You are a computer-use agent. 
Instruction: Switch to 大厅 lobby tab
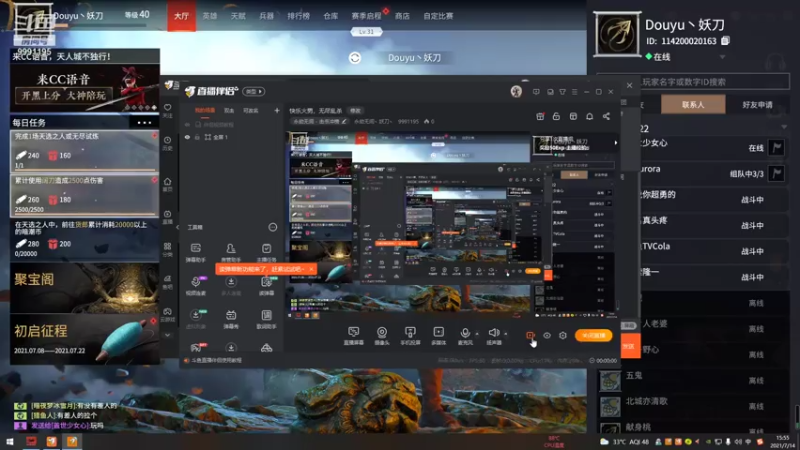pos(182,16)
